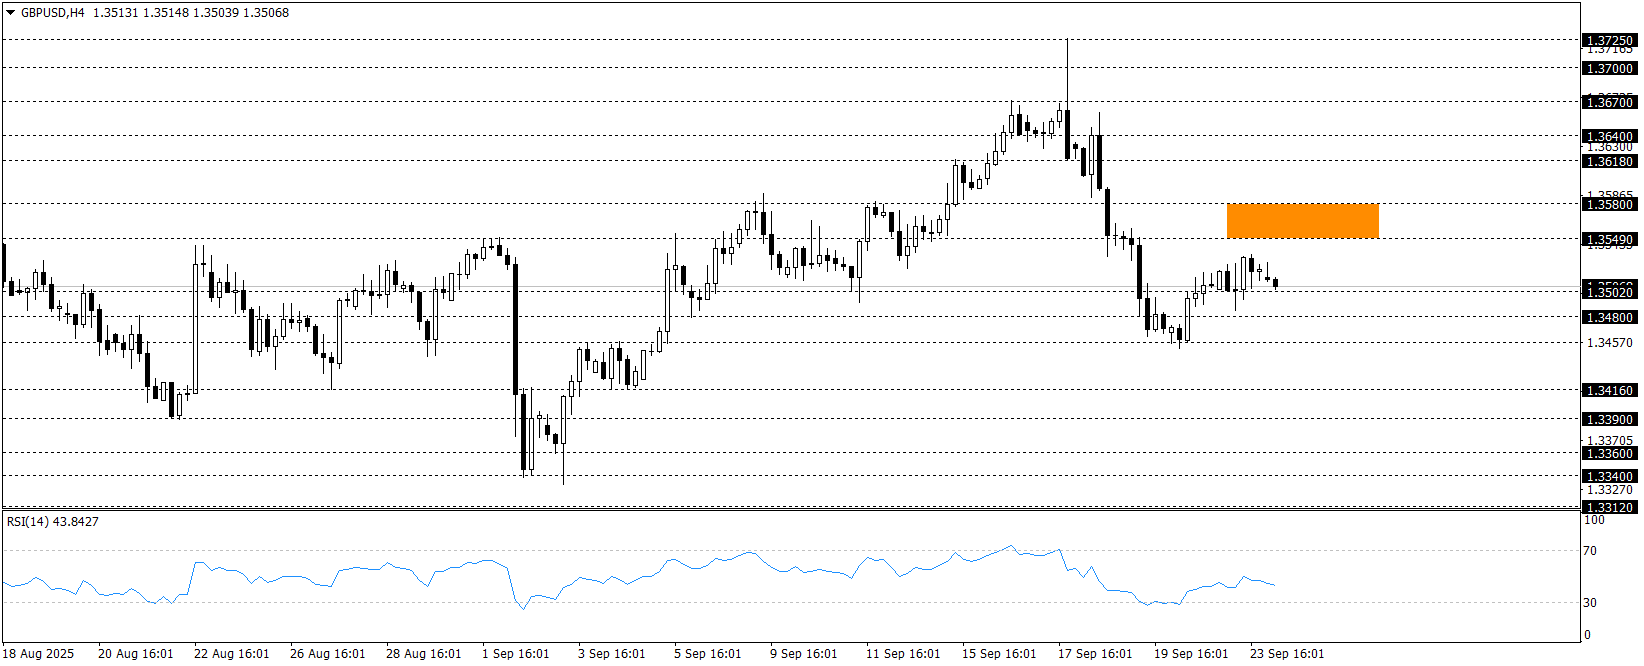This screenshot has width=1644, height=666.
Task: Click the 1.33900 price level label
Action: coord(1609,419)
